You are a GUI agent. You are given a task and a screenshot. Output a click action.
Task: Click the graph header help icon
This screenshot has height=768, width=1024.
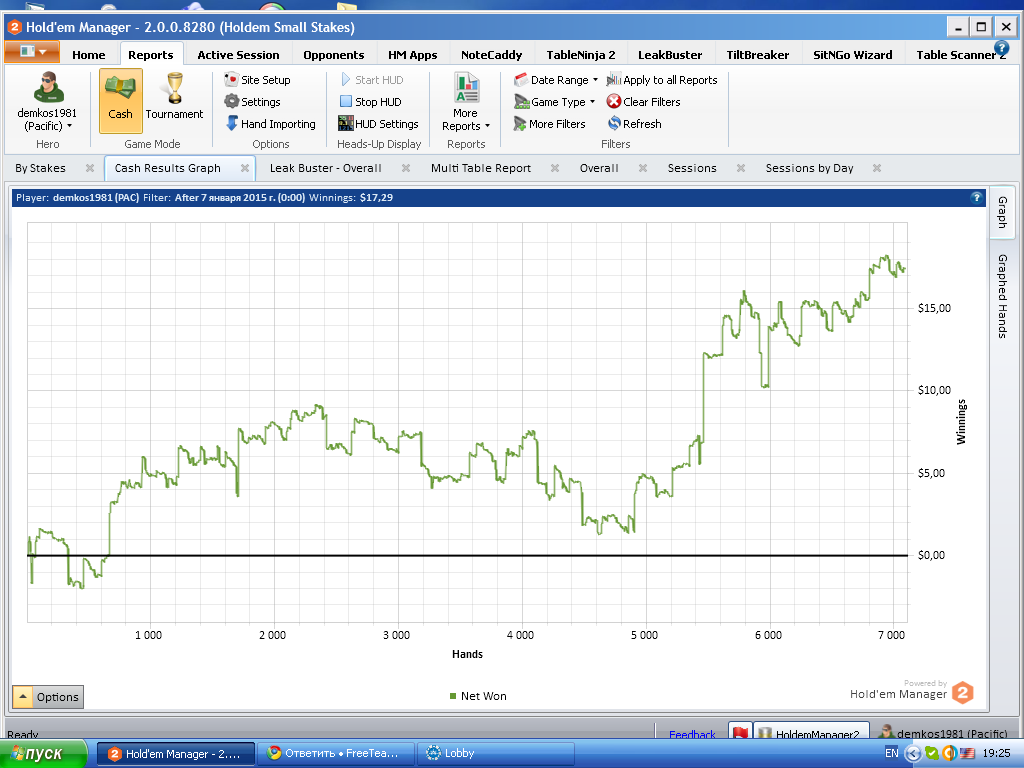pos(976,198)
